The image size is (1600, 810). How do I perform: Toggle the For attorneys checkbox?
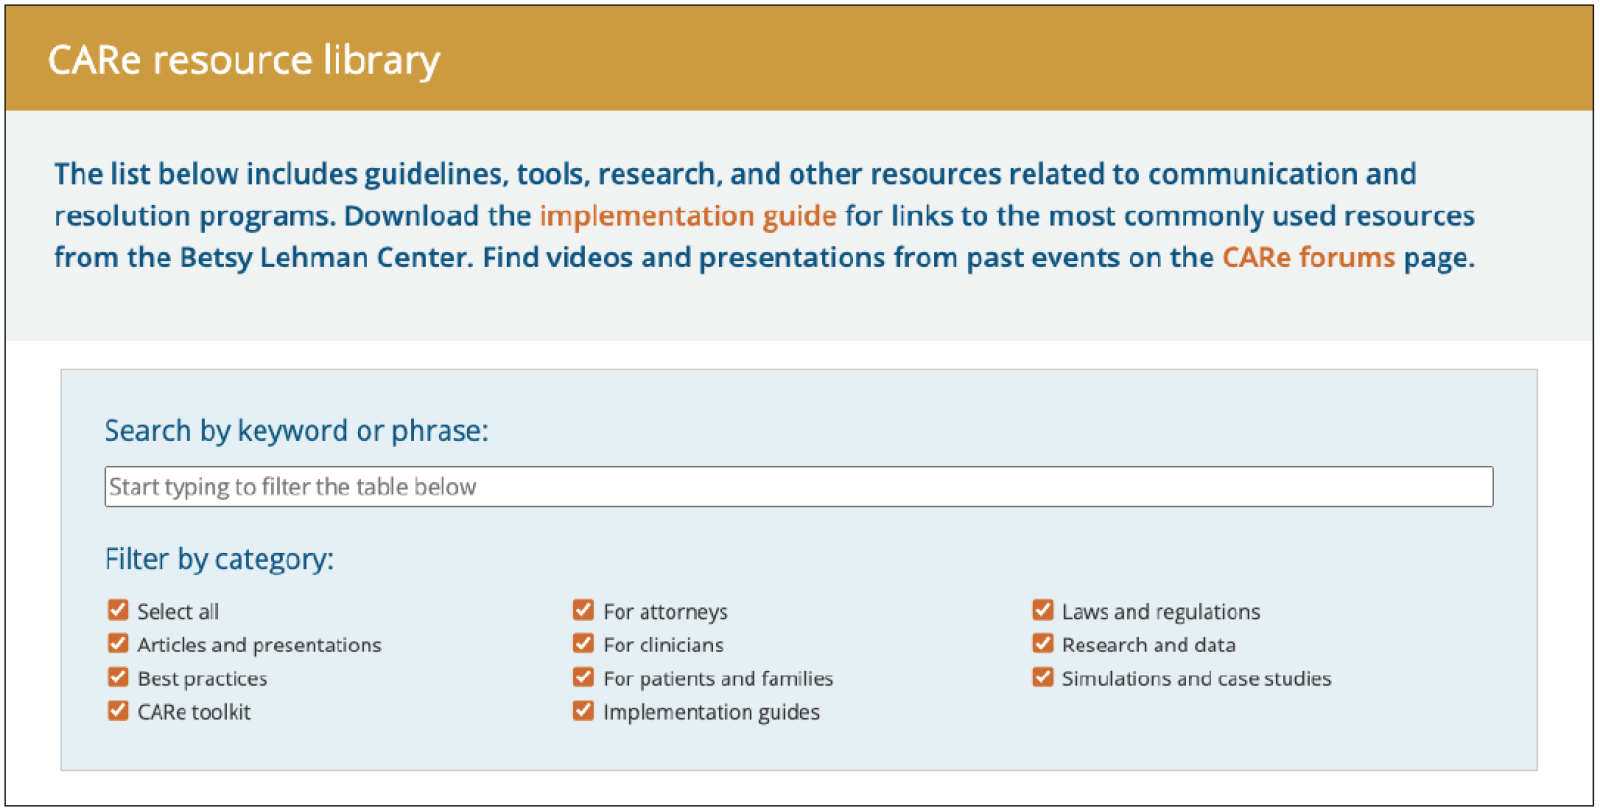(583, 610)
